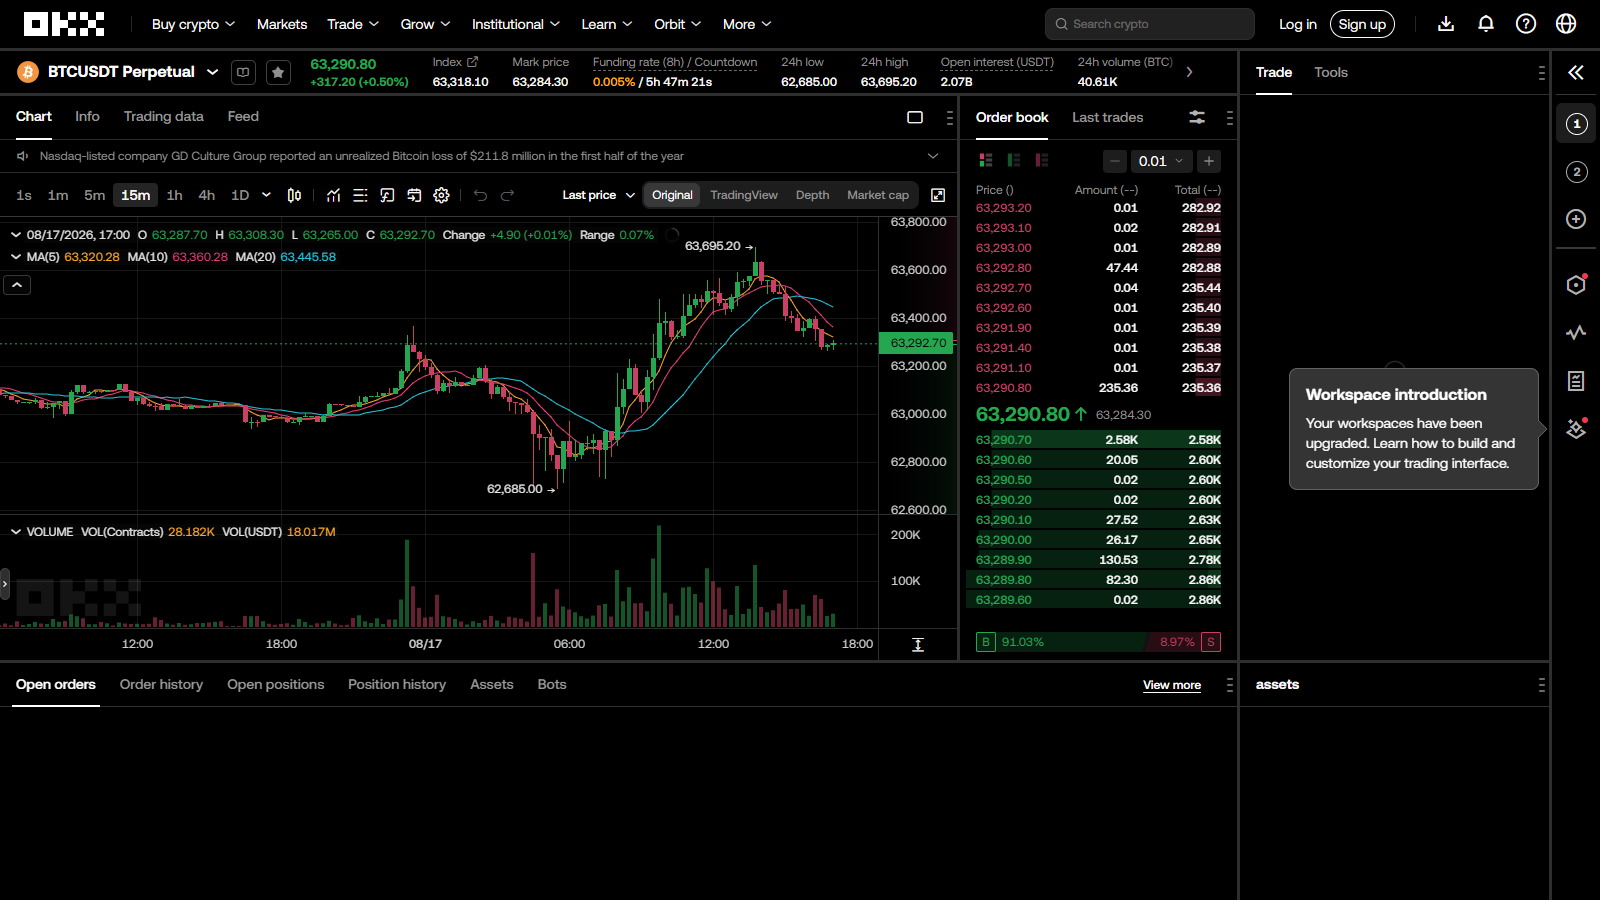Screen dimensions: 1600x900
Task: Switch to the Trading data tab
Action: click(x=164, y=116)
